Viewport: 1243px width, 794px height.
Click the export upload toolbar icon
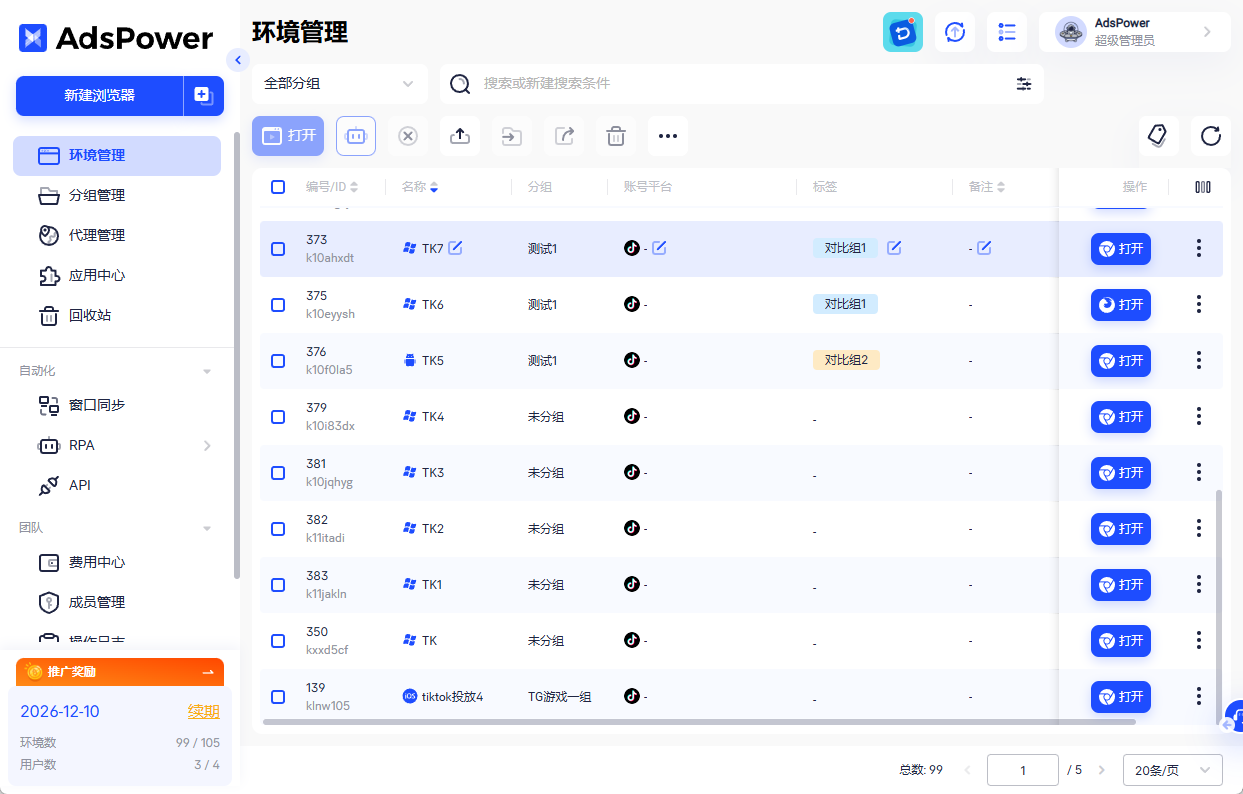460,136
